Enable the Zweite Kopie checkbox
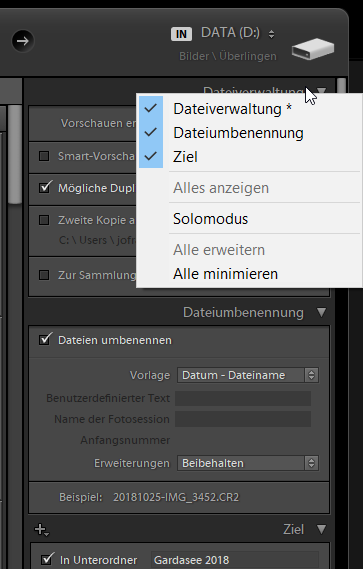Screen dimensions: 363x569 pyautogui.click(x=44, y=220)
